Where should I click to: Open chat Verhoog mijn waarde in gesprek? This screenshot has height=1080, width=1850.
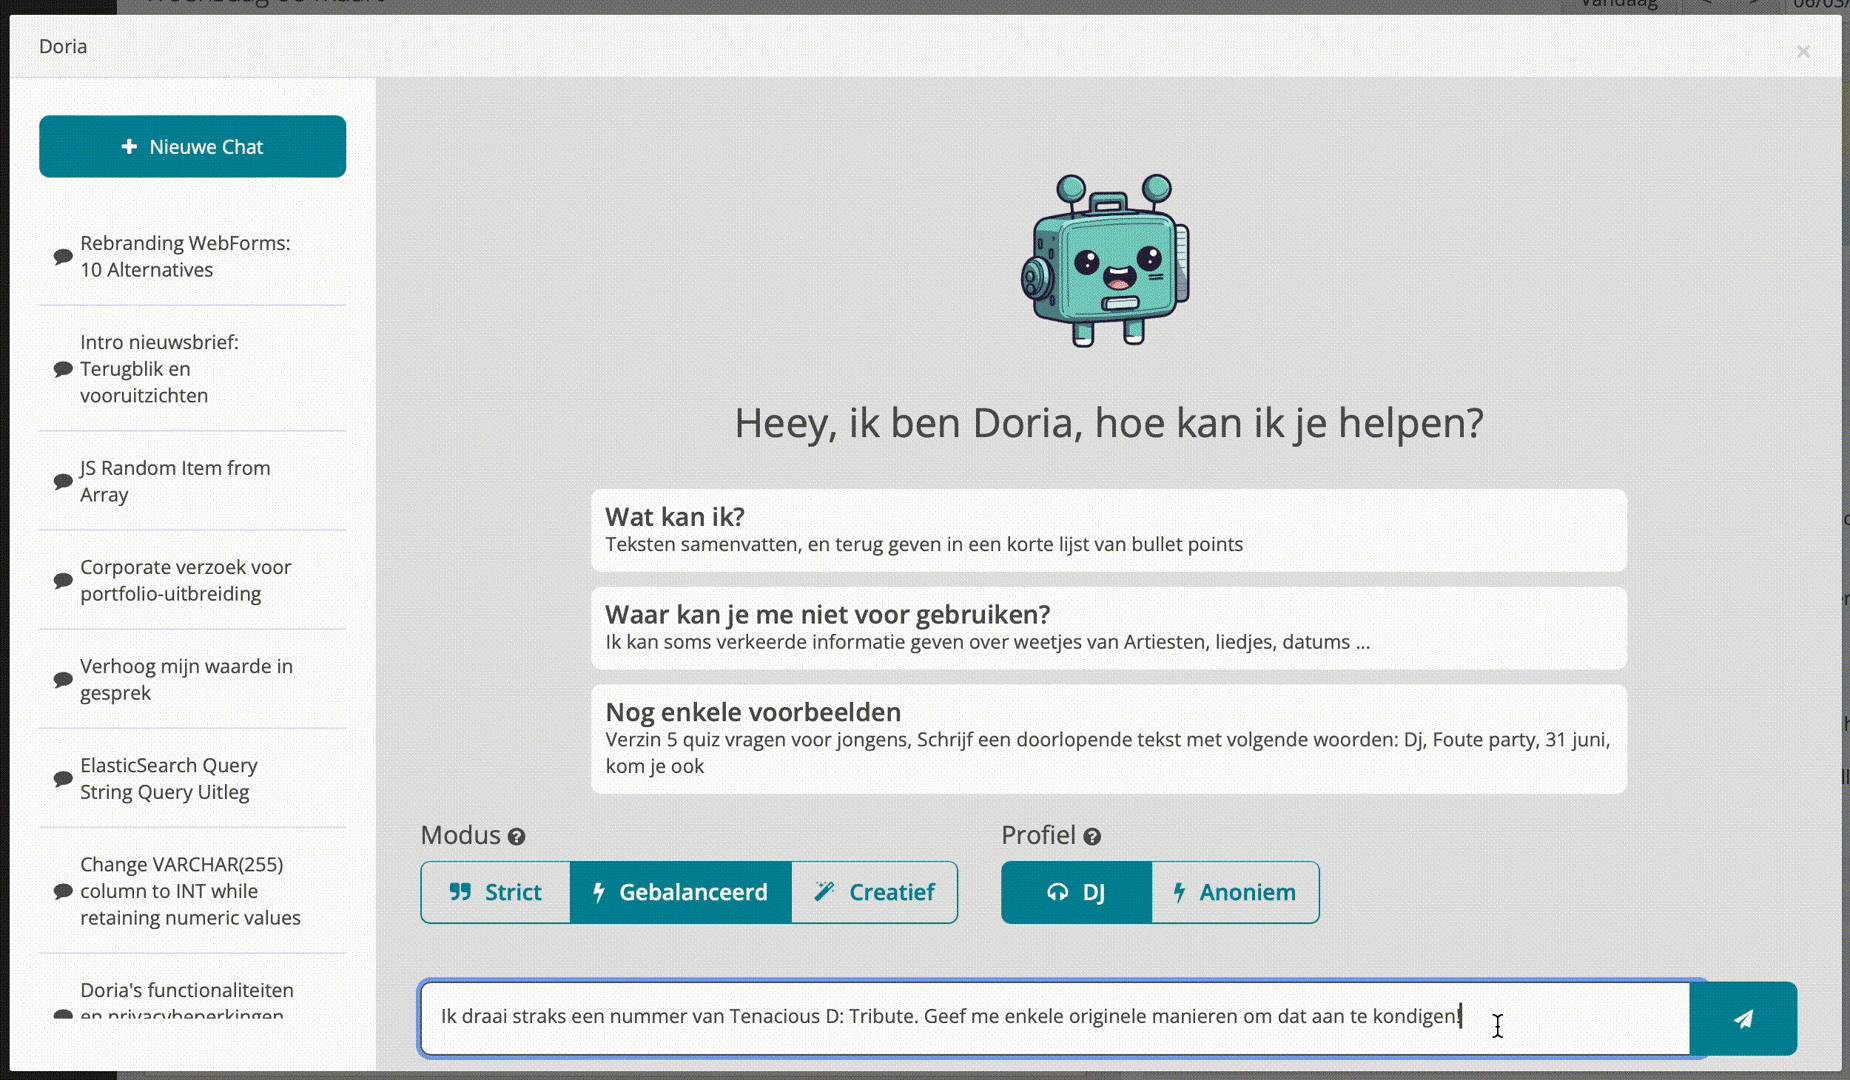point(193,679)
